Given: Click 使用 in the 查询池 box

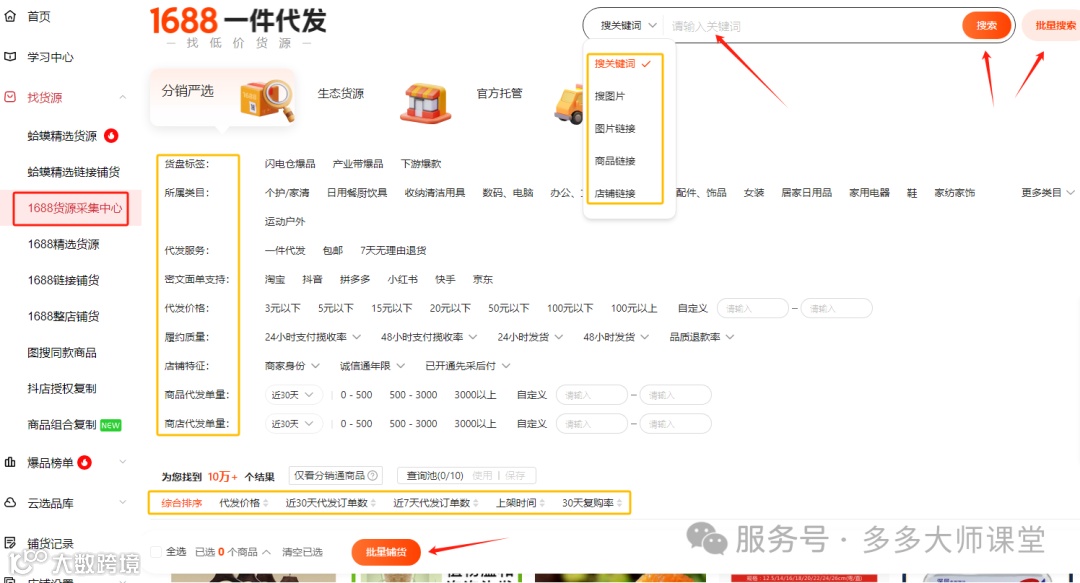Looking at the screenshot, I should pyautogui.click(x=482, y=475).
